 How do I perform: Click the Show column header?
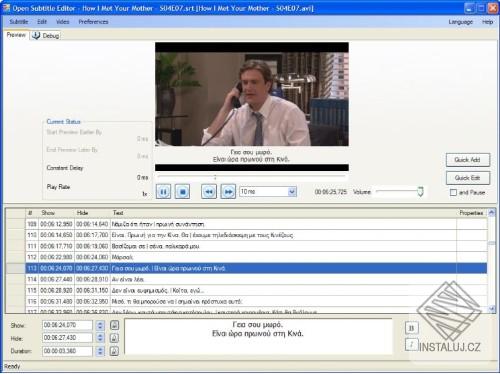coord(57,213)
